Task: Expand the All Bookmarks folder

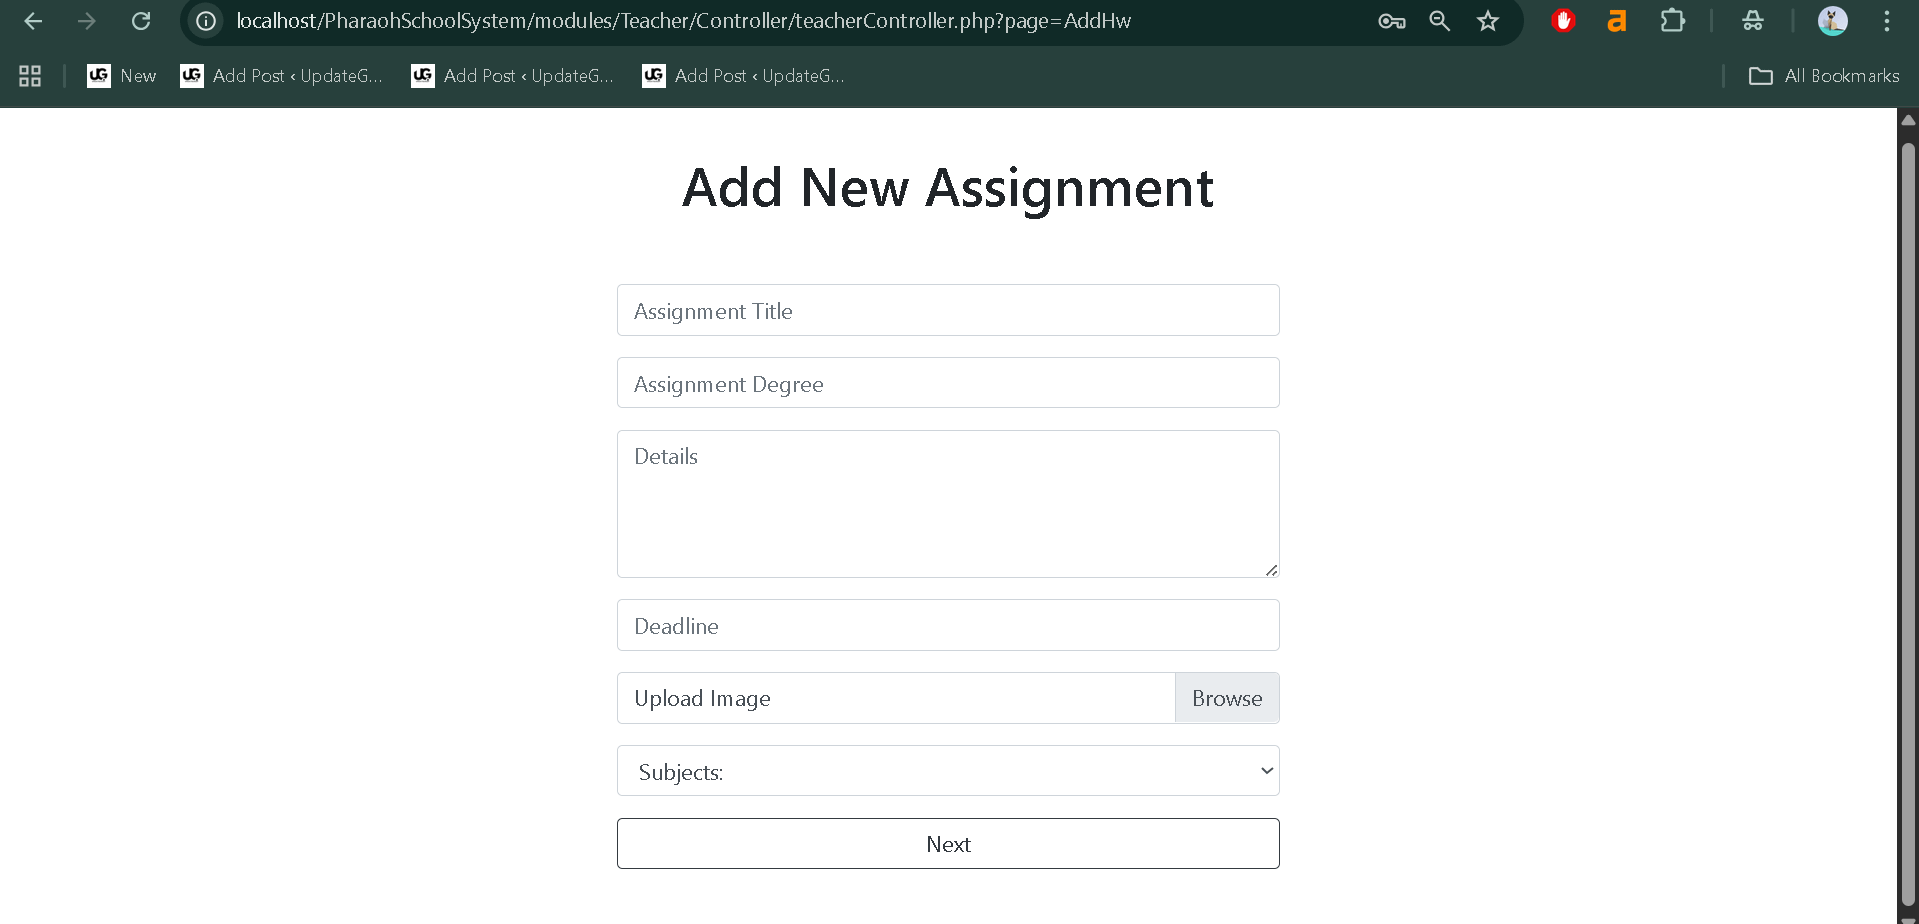Action: coord(1822,75)
